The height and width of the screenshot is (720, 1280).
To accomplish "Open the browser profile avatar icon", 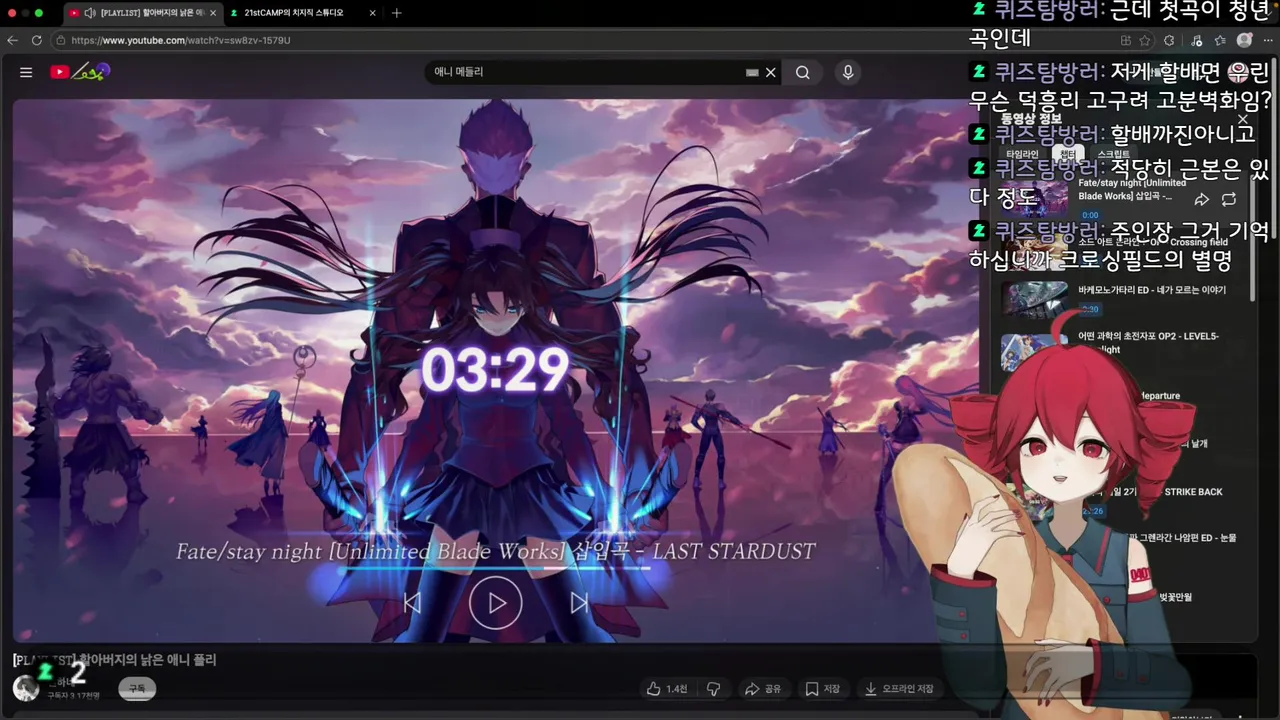I will coord(1244,40).
